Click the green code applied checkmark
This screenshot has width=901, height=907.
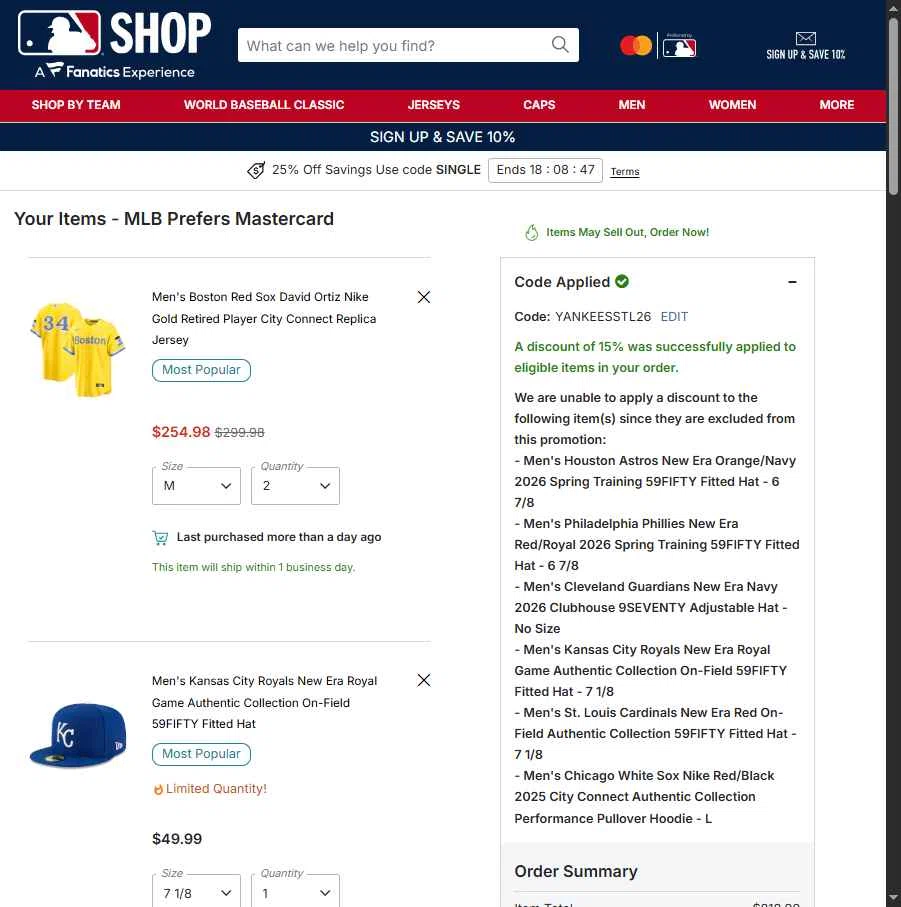tap(622, 281)
